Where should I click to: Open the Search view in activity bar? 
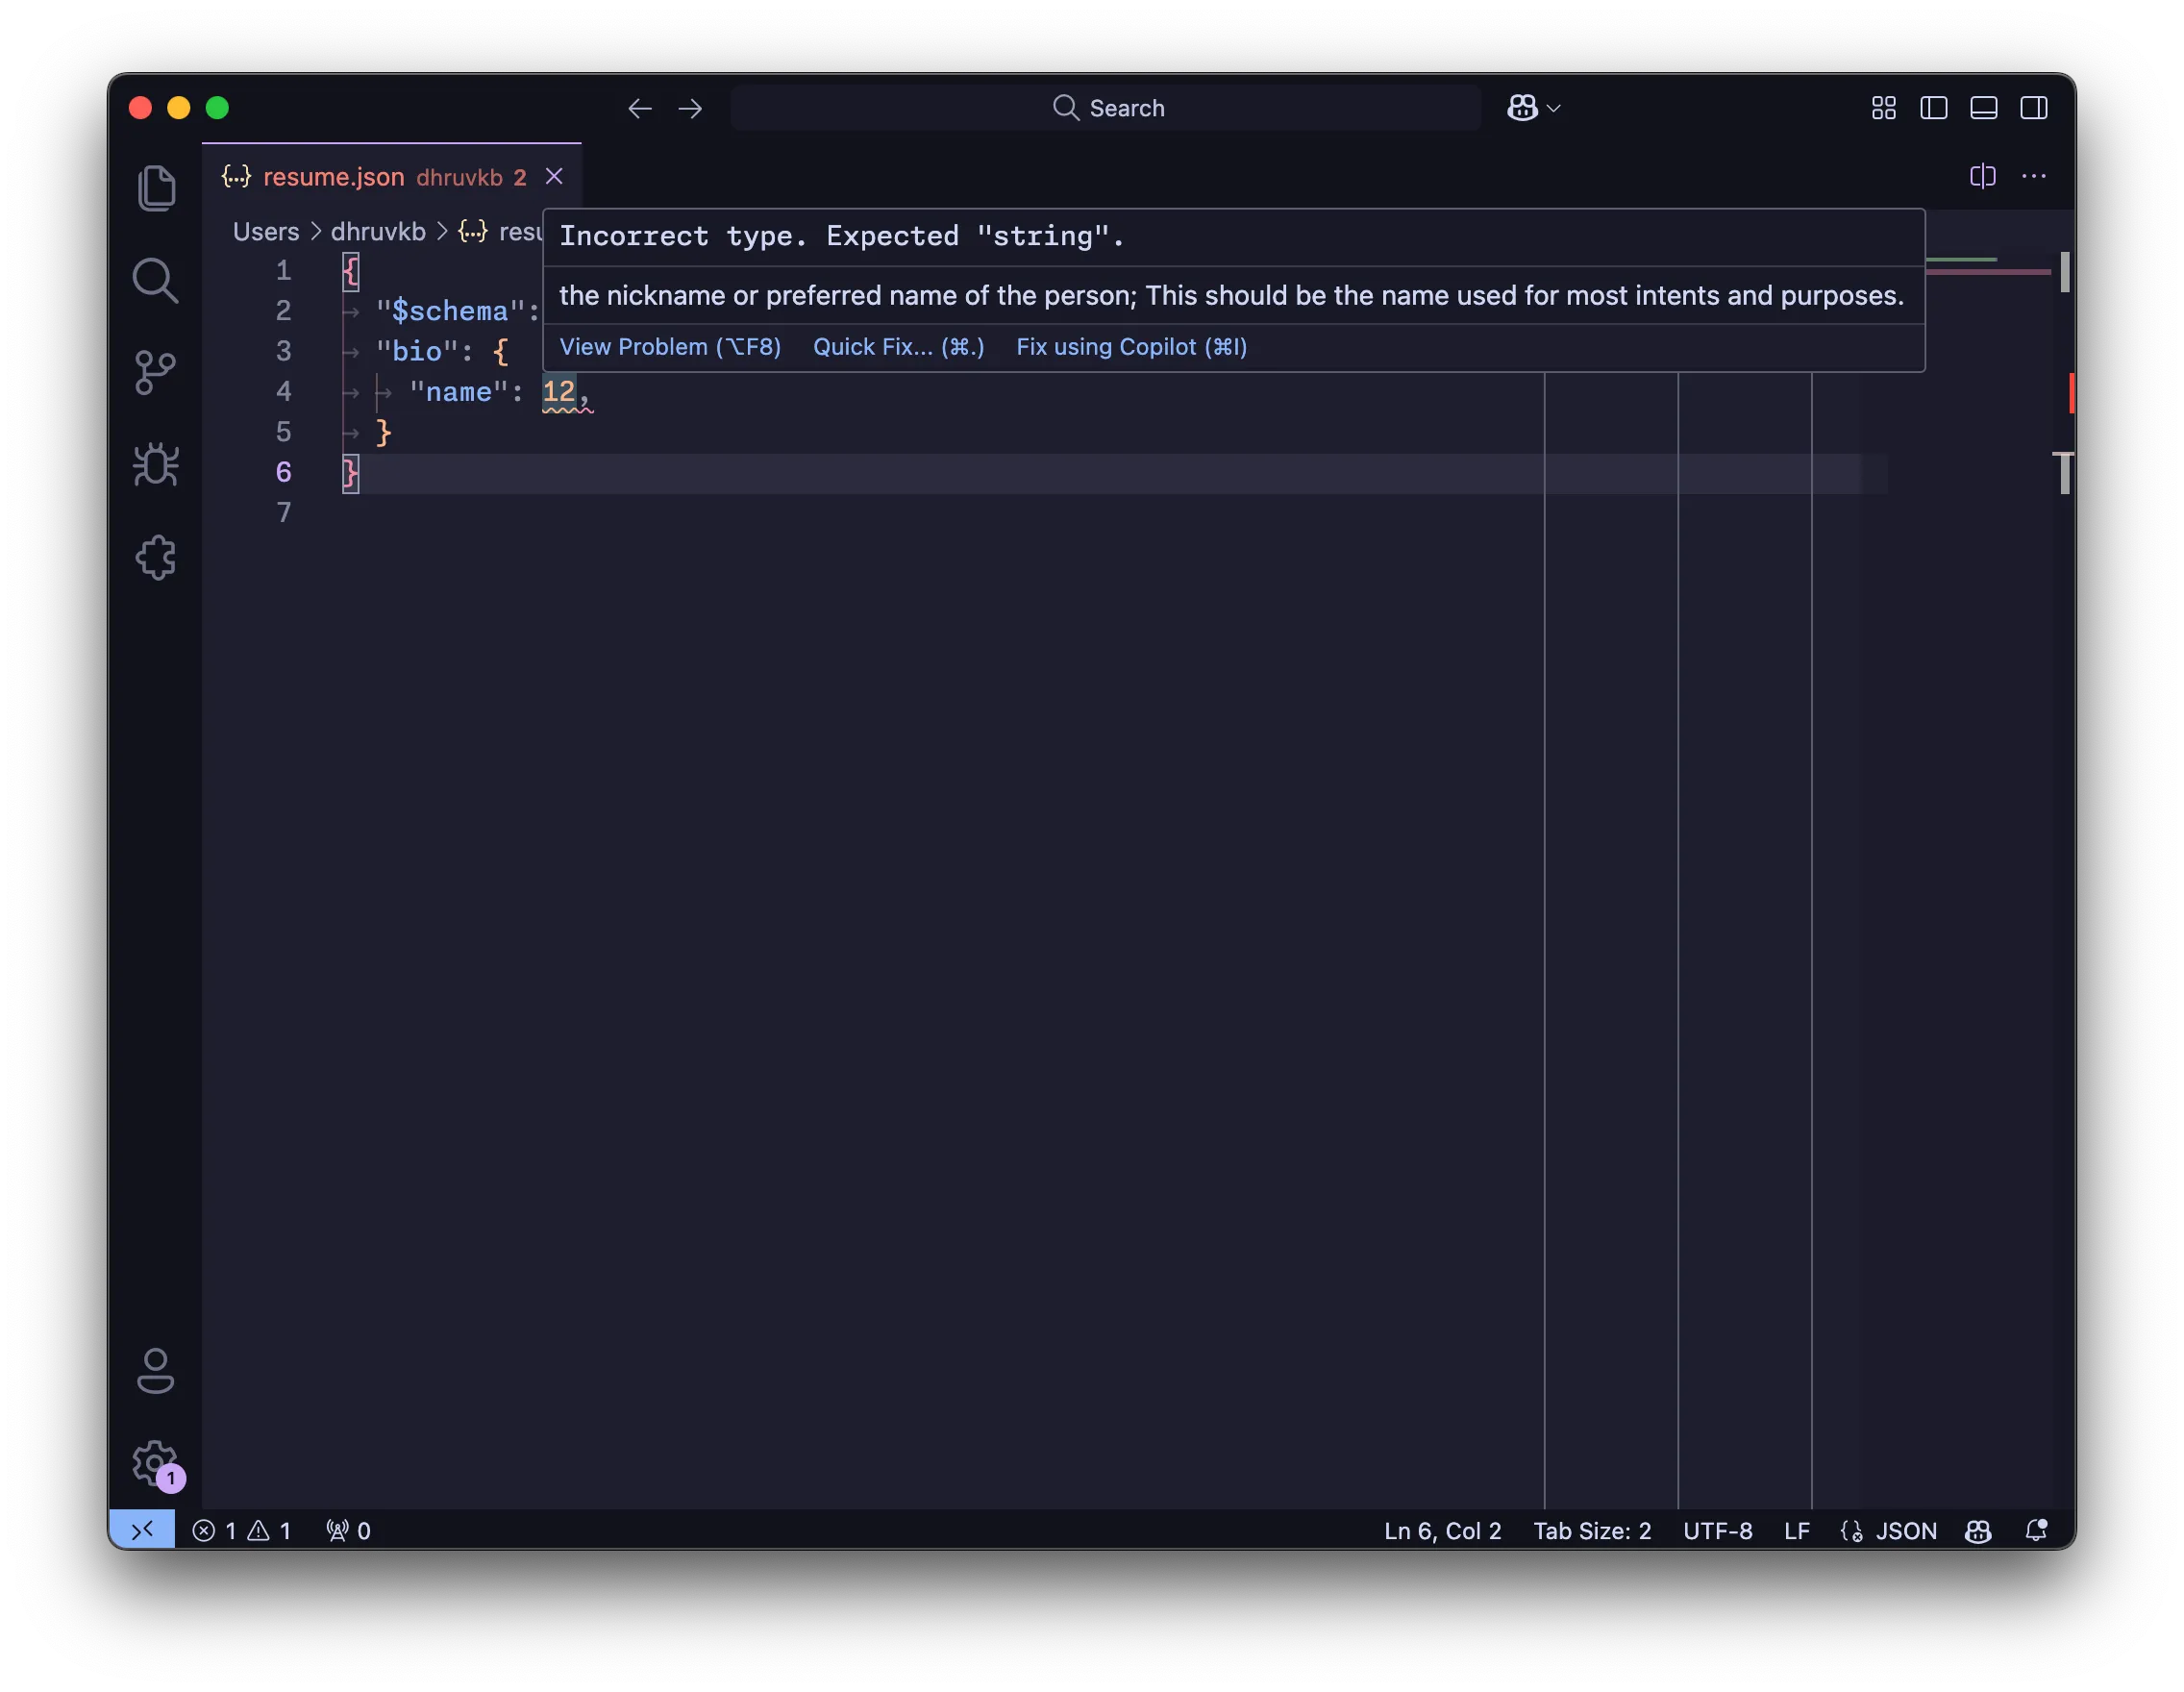156,281
